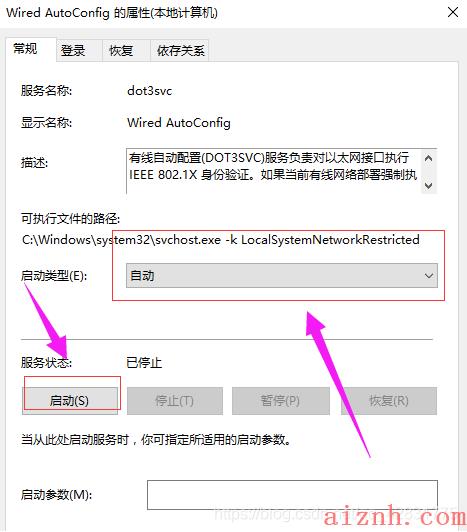Screen dimensions: 467x532
Task: Click the 已停止 service status text
Action: coord(144,363)
